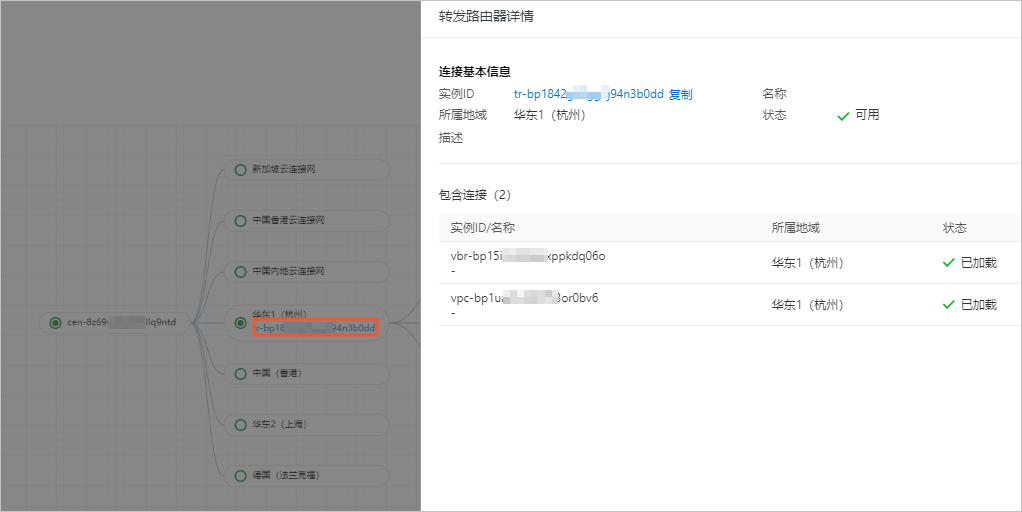
Task: Click 华东1（杭州）region in the vbr-bp15 row
Action: pyautogui.click(x=808, y=263)
